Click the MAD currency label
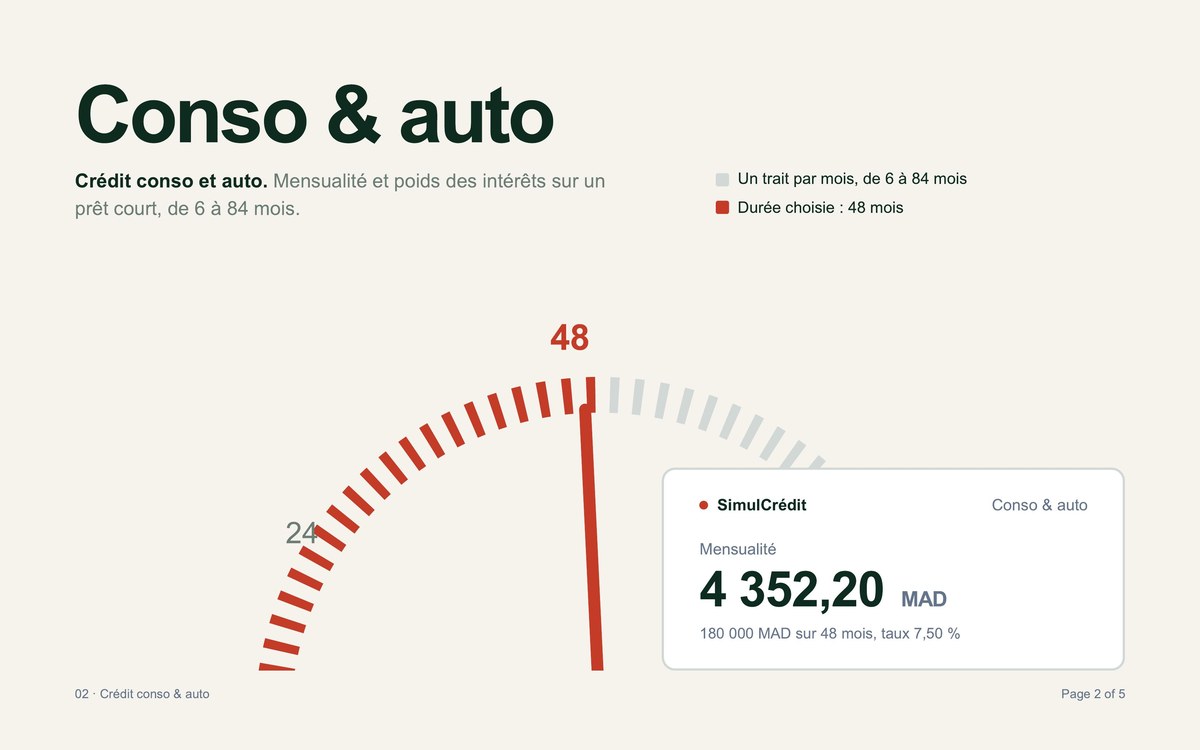The height and width of the screenshot is (750, 1200). pyautogui.click(x=924, y=599)
